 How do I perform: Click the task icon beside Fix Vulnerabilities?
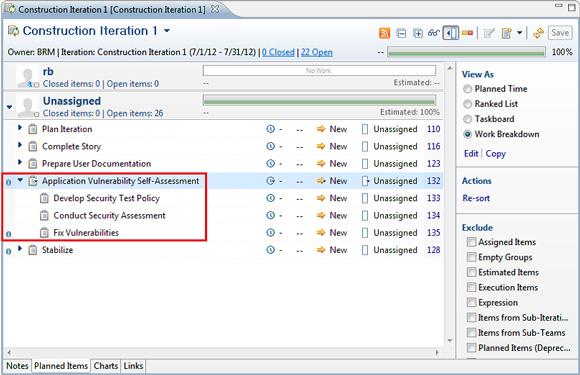click(x=44, y=233)
